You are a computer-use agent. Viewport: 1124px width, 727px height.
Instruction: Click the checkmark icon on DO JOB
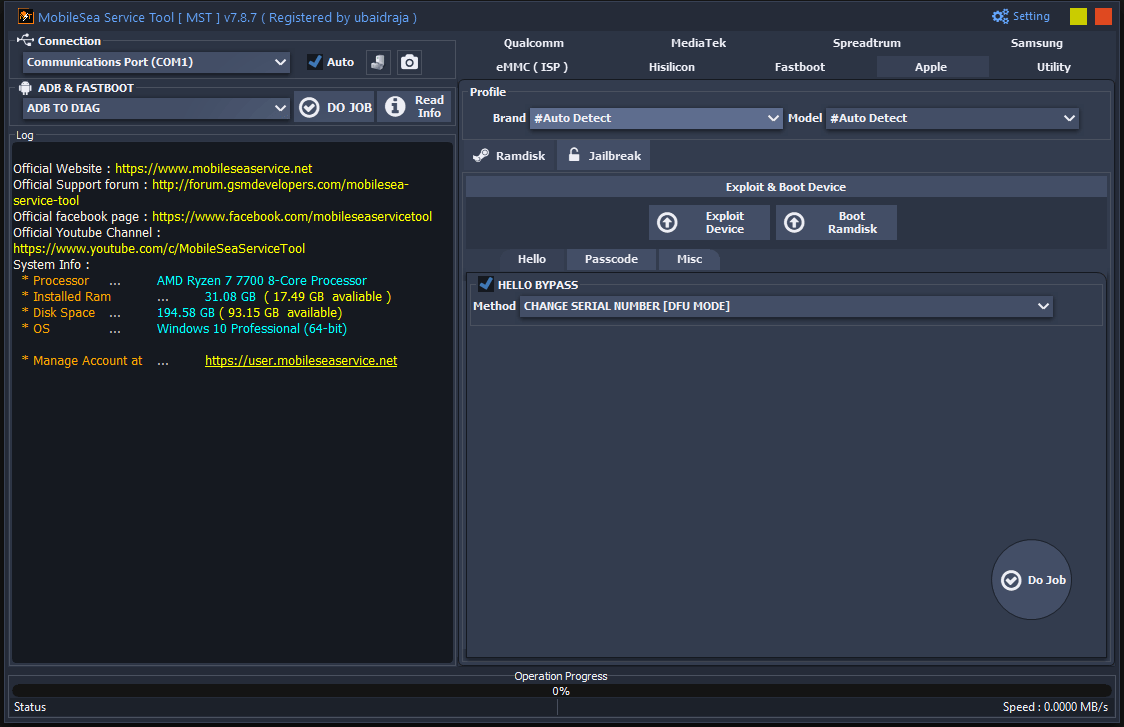pos(309,106)
